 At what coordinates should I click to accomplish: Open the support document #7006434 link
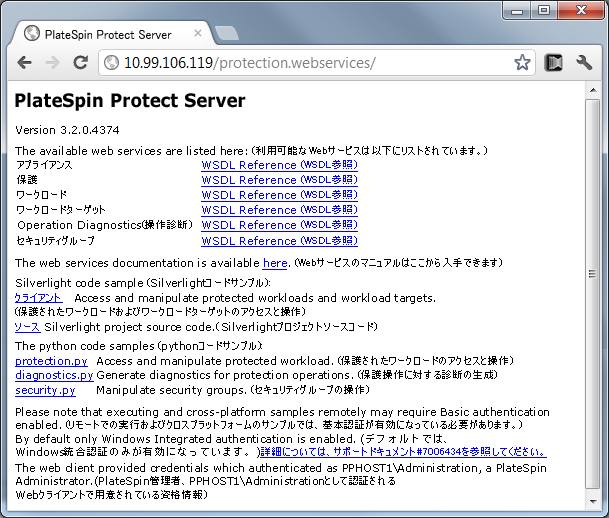(x=403, y=452)
